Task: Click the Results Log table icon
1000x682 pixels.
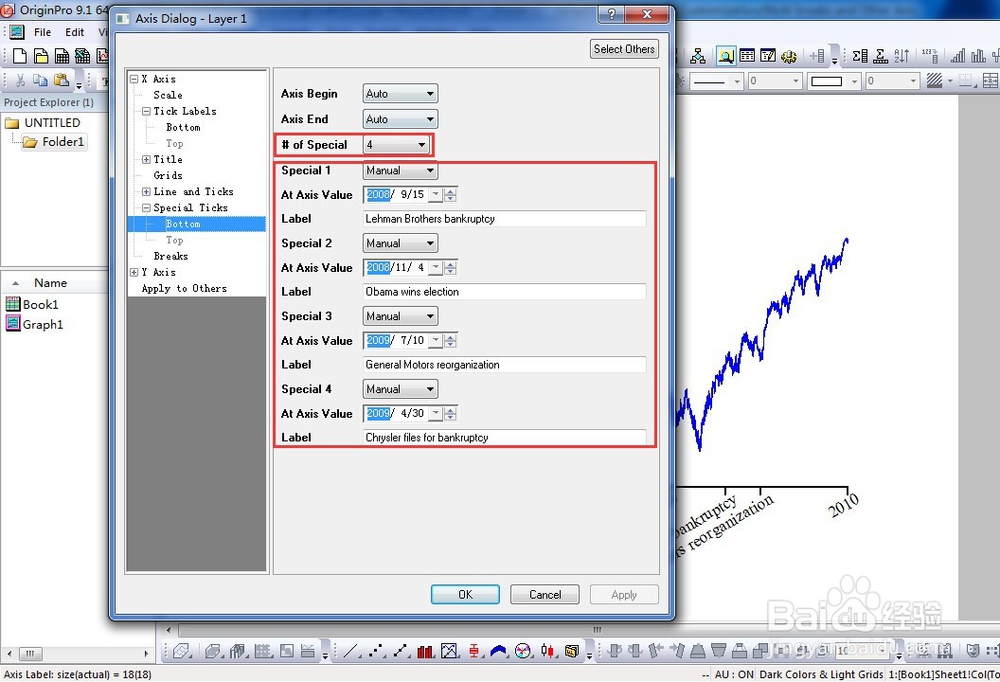Action: click(x=747, y=56)
